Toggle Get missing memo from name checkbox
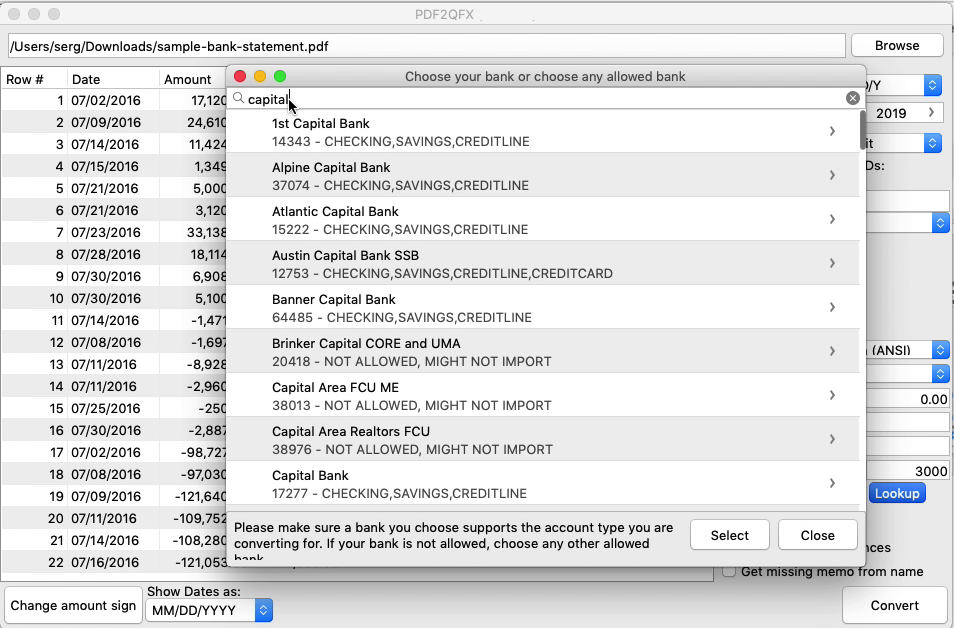The height and width of the screenshot is (628, 954). coord(729,571)
